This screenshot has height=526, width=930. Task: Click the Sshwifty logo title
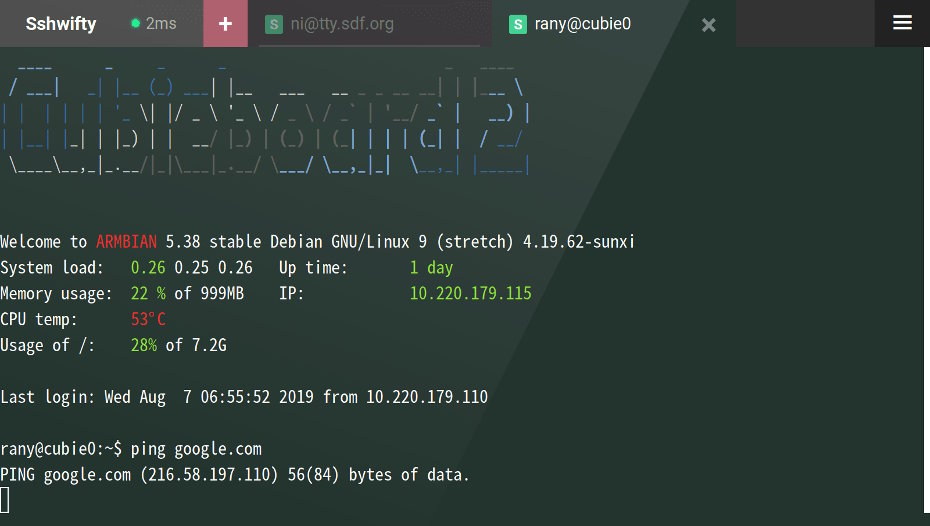tap(61, 24)
